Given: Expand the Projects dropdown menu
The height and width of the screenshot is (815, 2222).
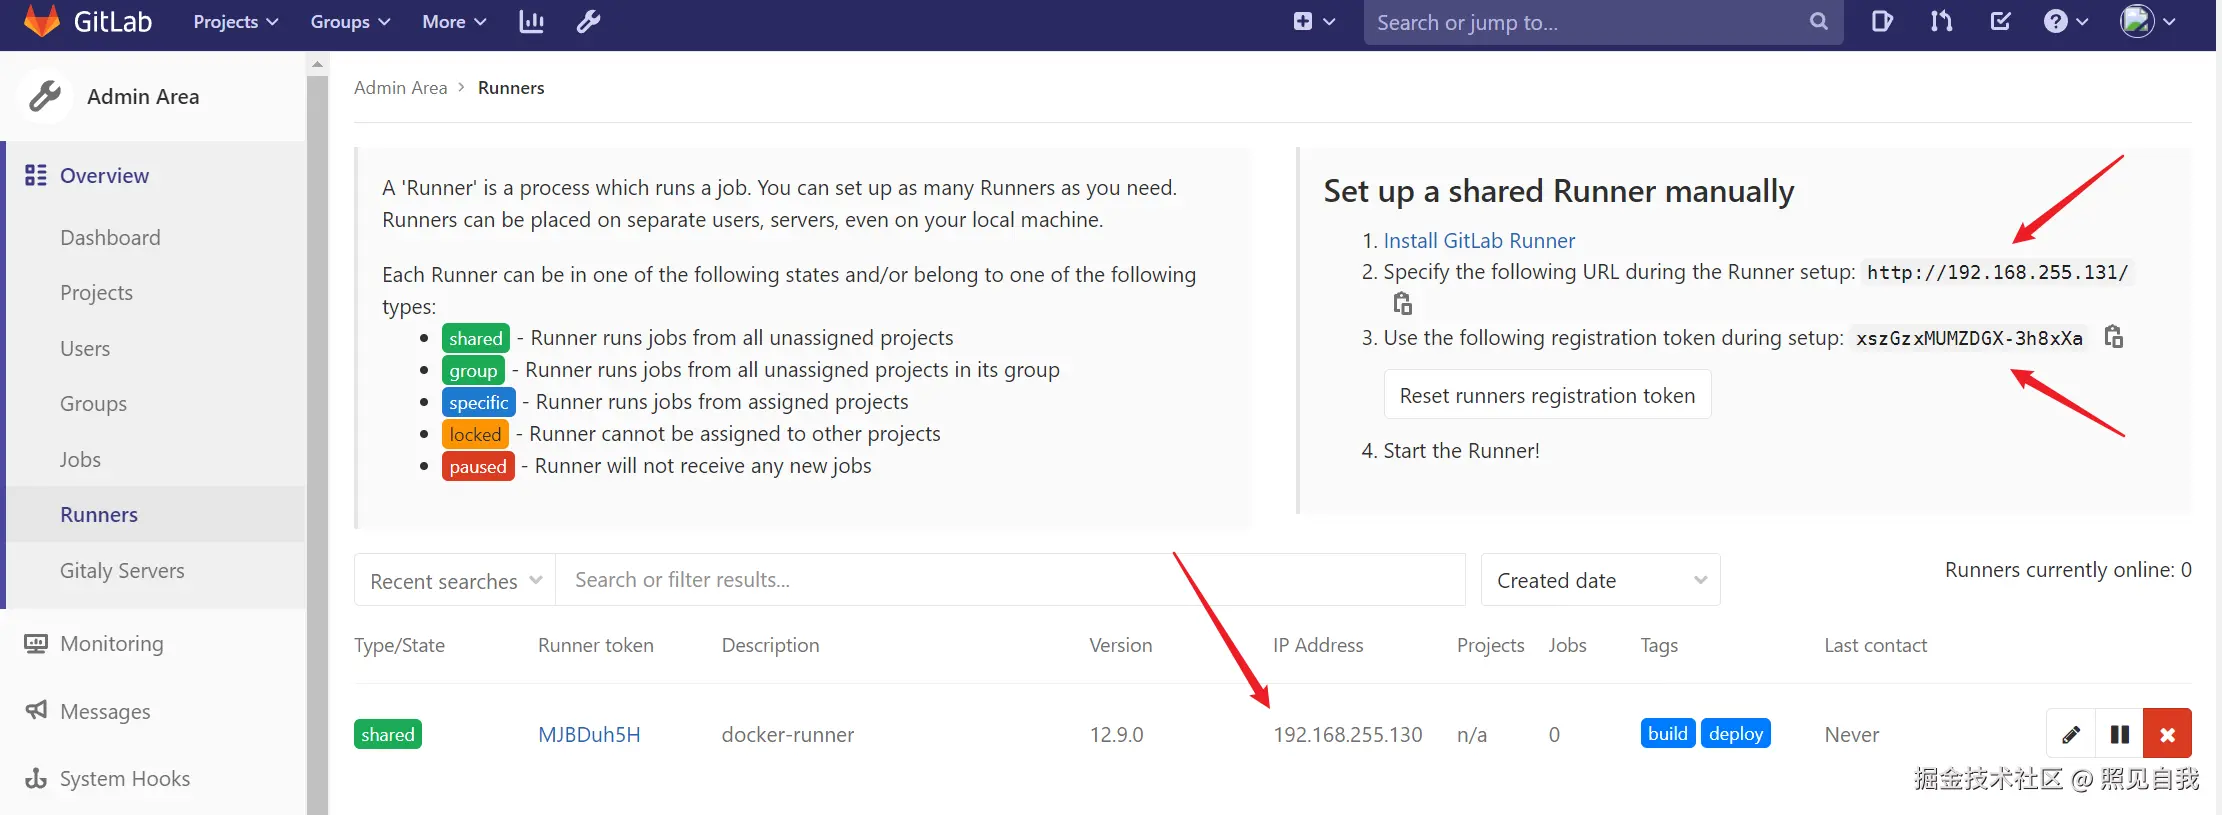Looking at the screenshot, I should pos(235,22).
